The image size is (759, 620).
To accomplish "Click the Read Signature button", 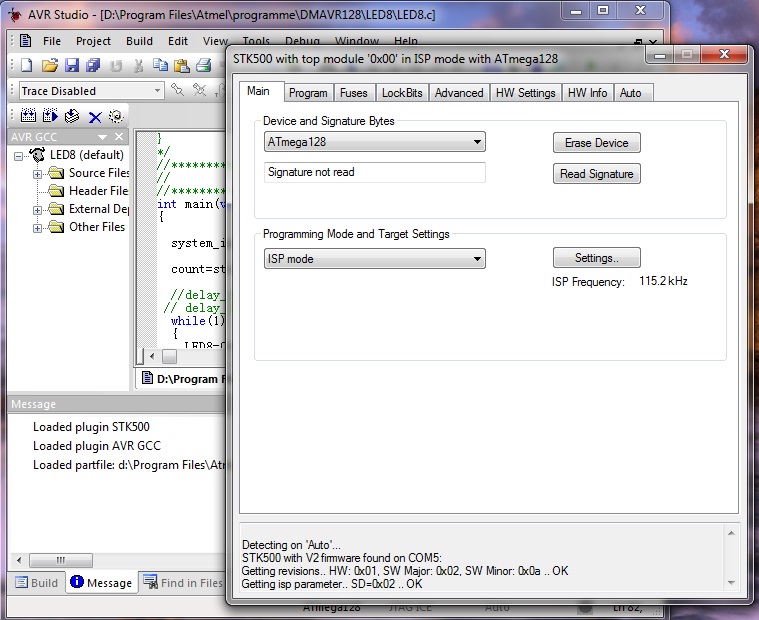I will [x=596, y=174].
